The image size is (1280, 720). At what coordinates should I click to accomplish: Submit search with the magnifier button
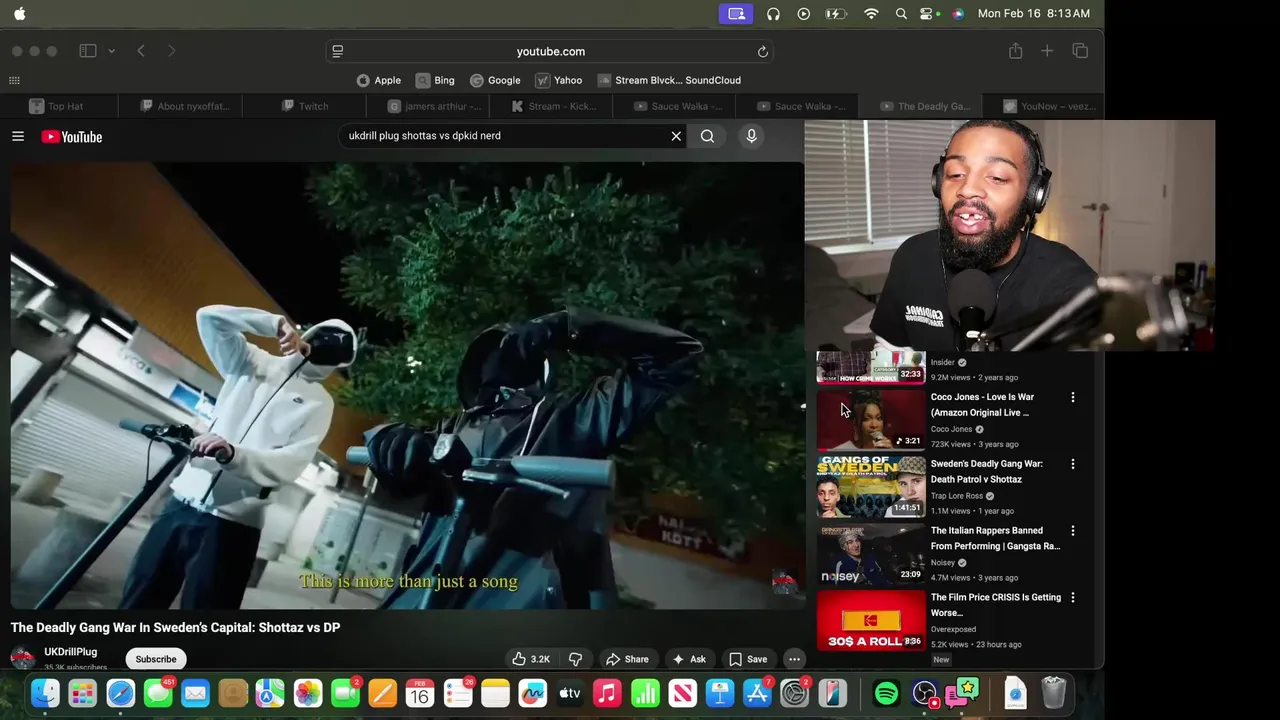click(x=707, y=136)
